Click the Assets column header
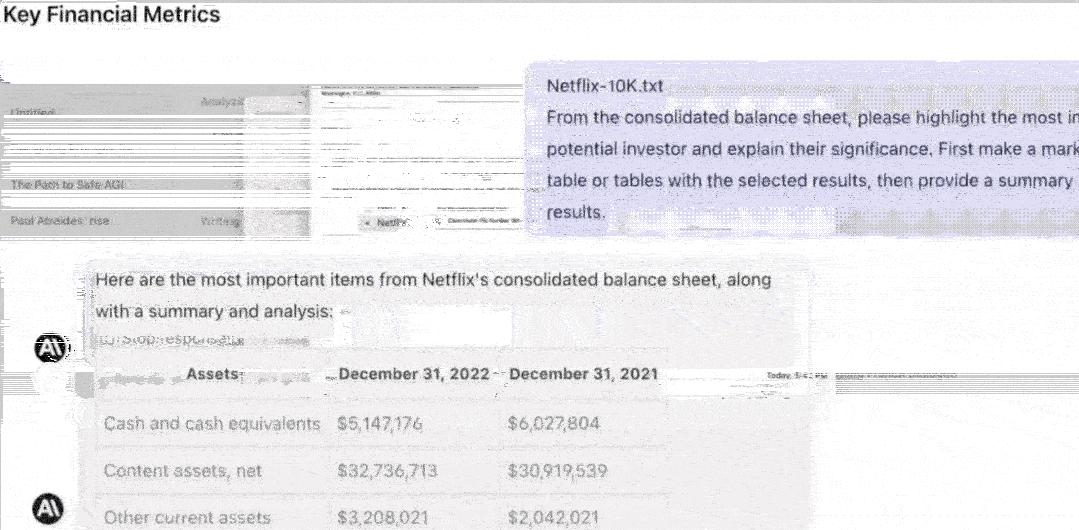The height and width of the screenshot is (530, 1079). pos(212,374)
